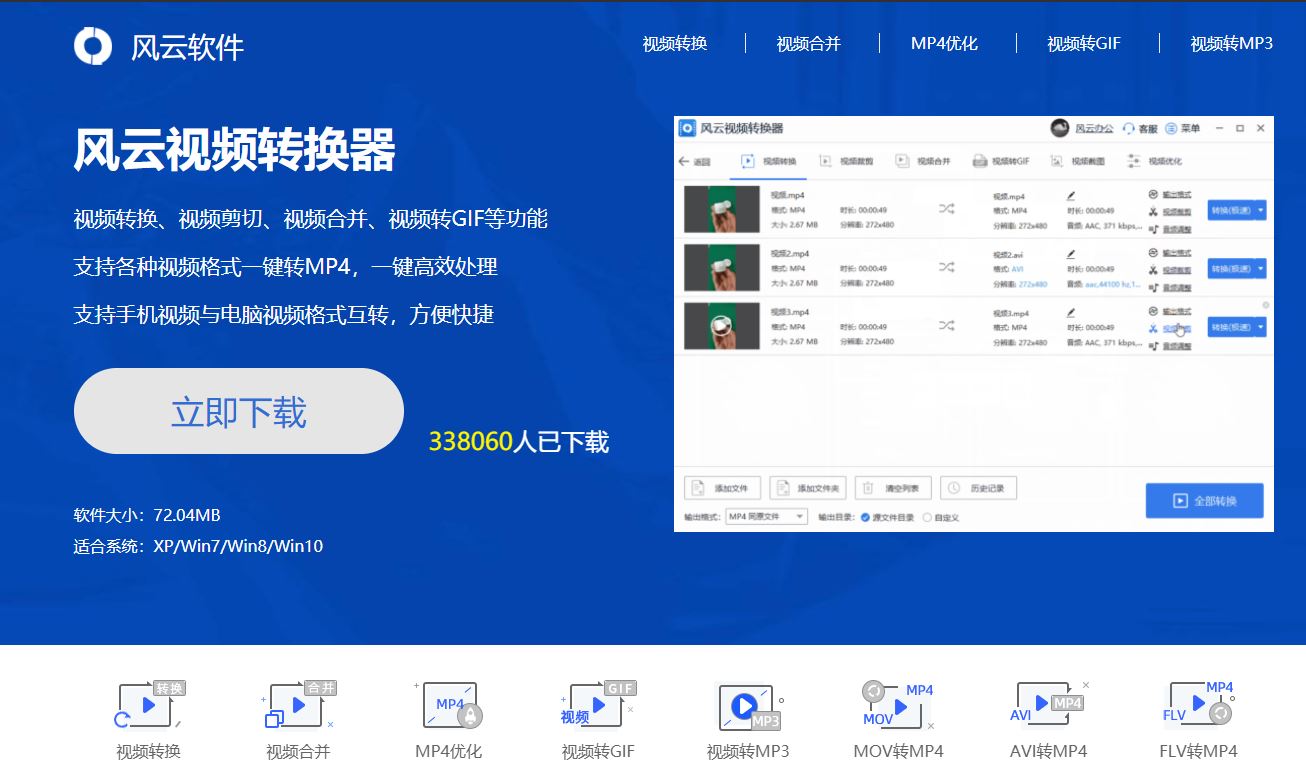
Task: Switch to the 视频合并 tab inside the app
Action: tap(922, 161)
